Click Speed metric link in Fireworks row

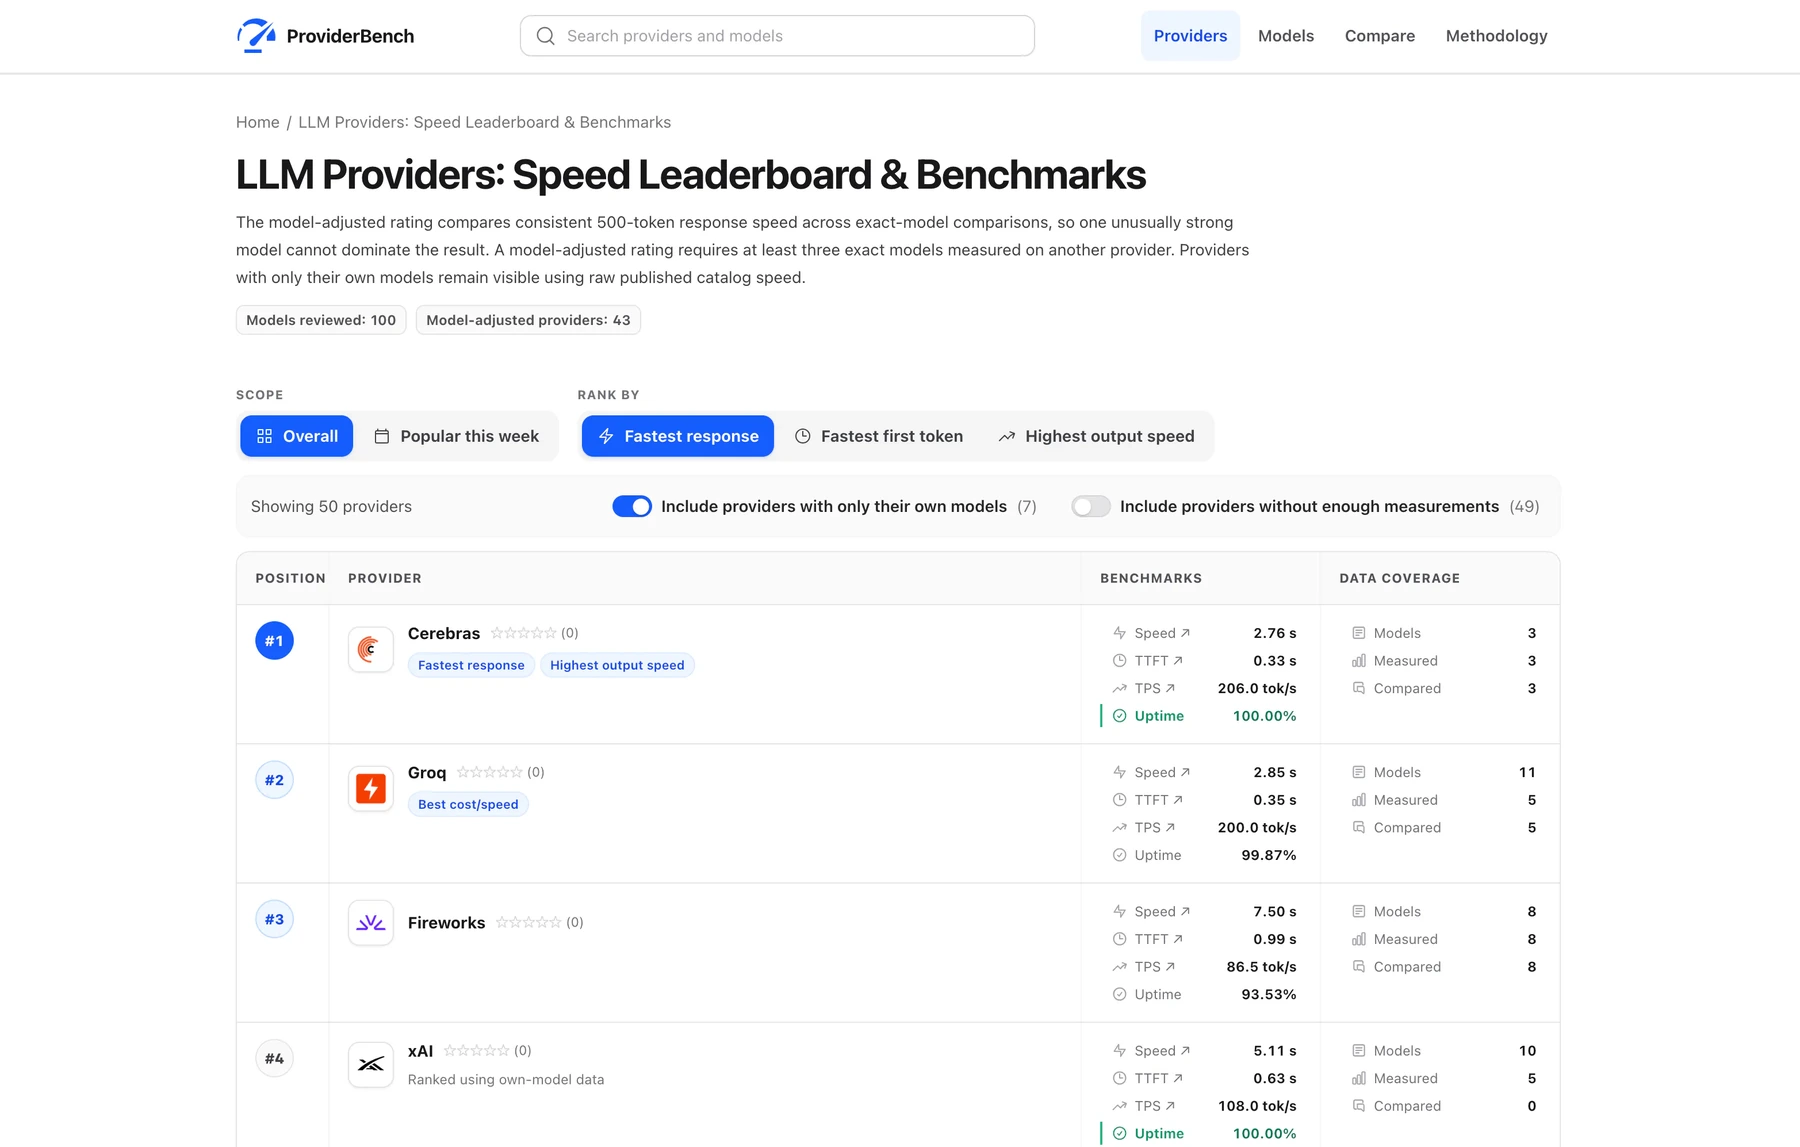point(1162,911)
